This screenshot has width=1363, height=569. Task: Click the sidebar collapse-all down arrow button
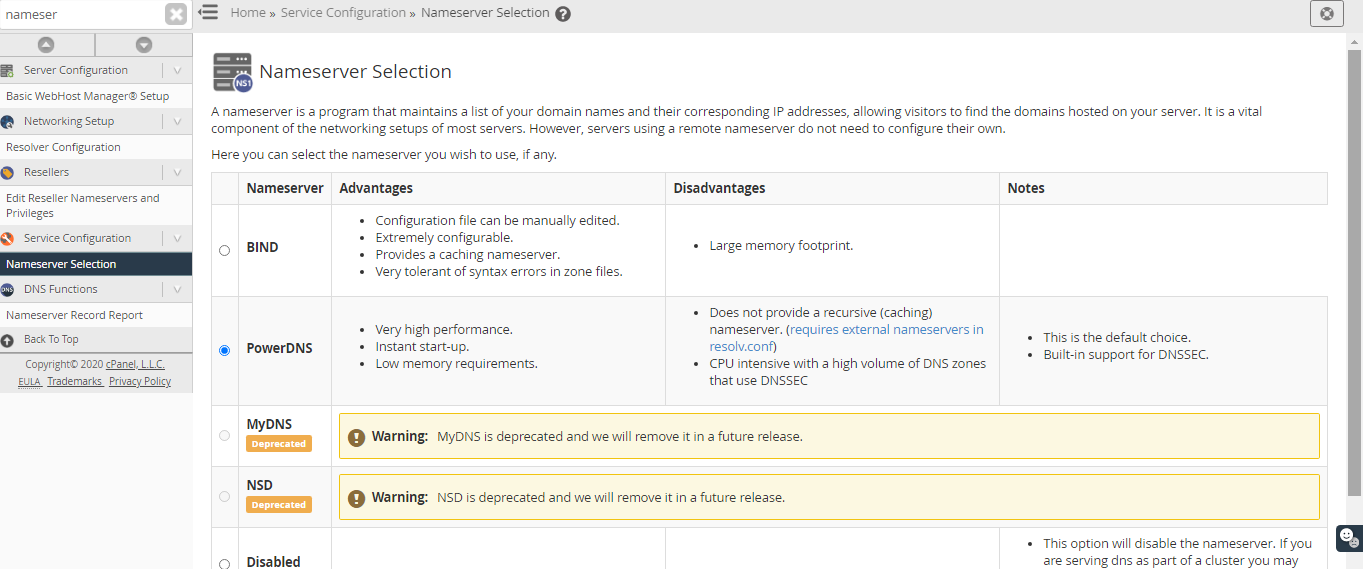(144, 45)
